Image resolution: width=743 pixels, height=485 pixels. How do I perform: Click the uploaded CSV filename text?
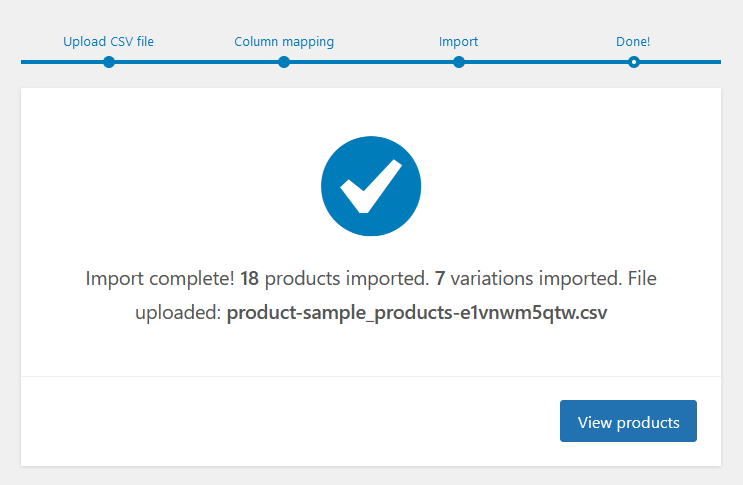point(417,313)
